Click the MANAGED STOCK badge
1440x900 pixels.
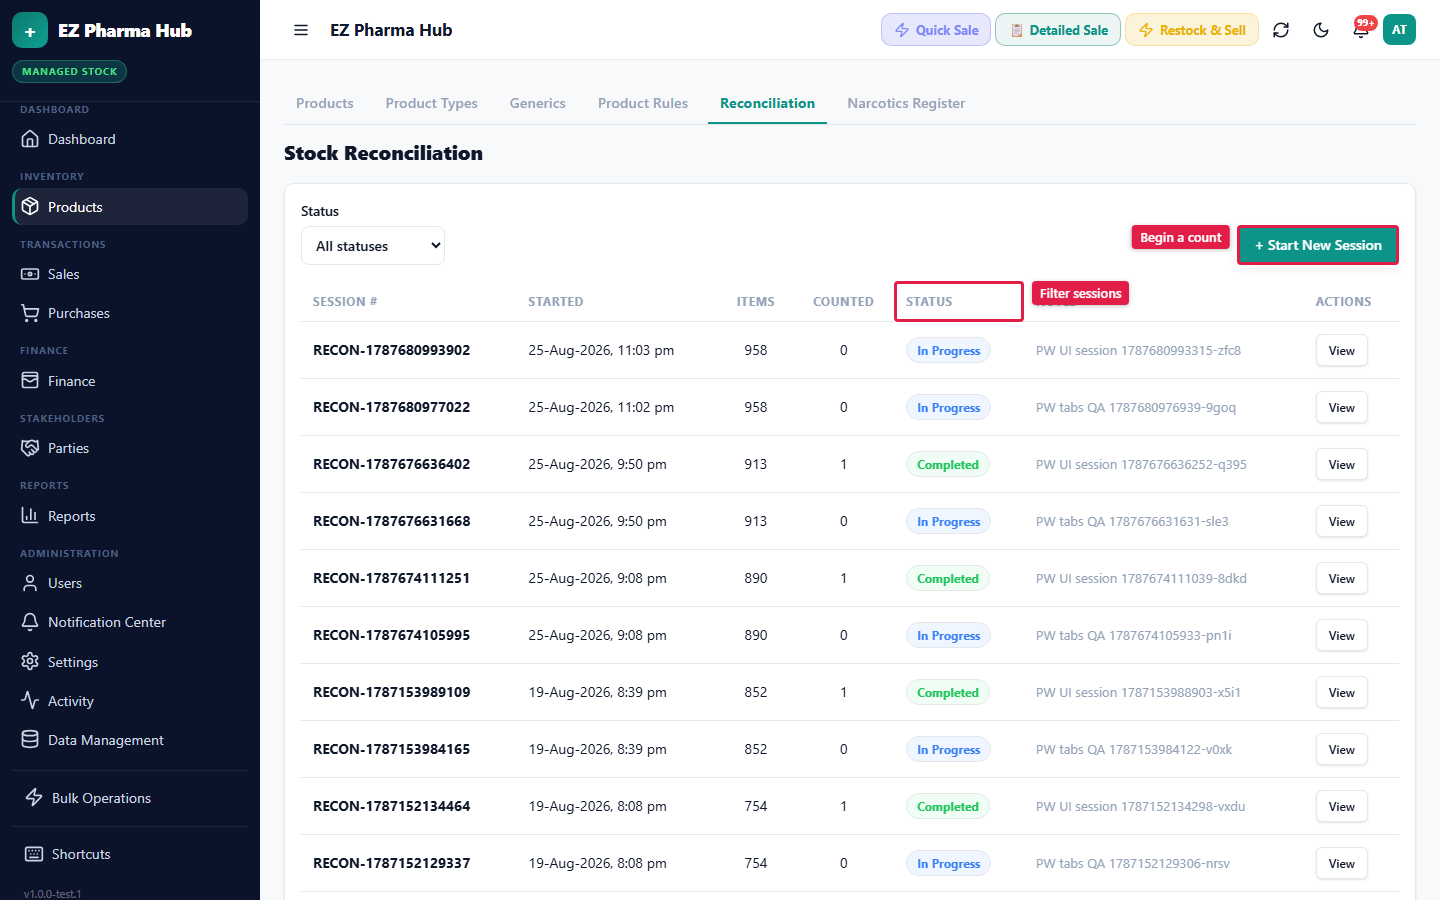click(x=70, y=72)
